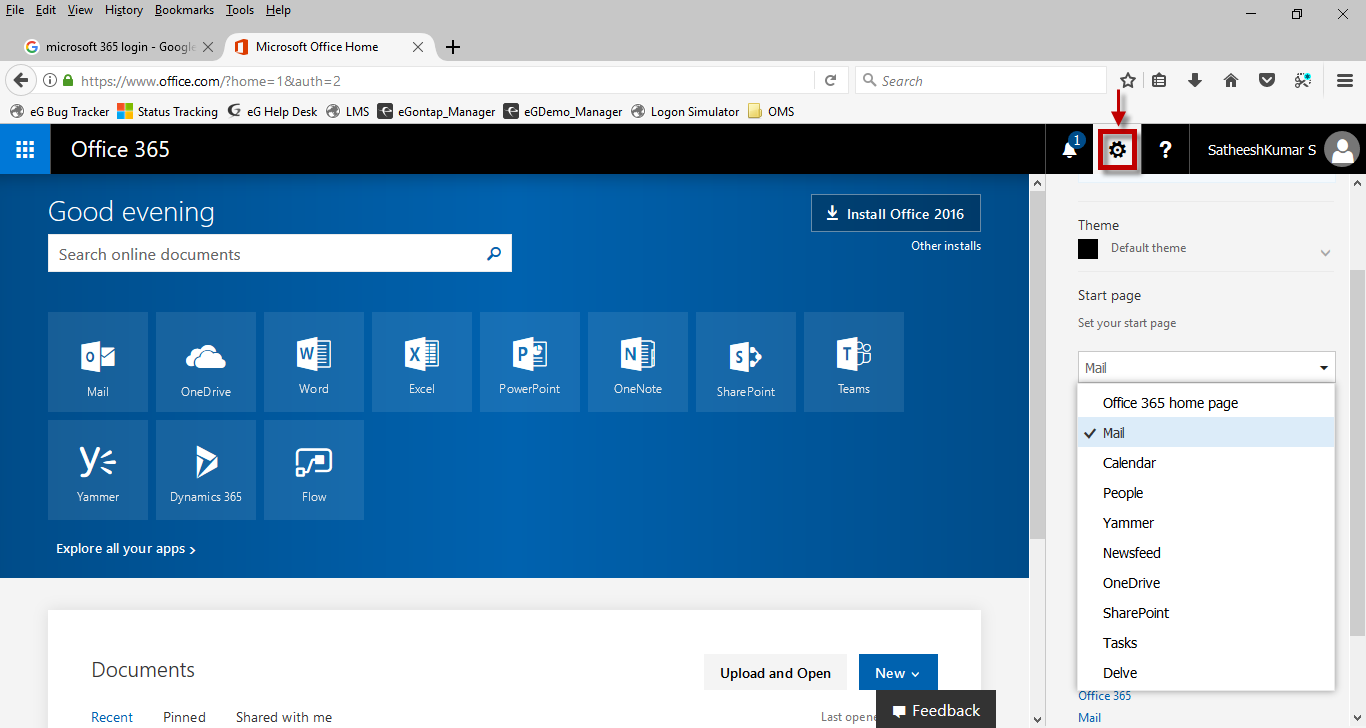Click the black Default theme swatch
This screenshot has height=728, width=1366.
[x=1088, y=249]
